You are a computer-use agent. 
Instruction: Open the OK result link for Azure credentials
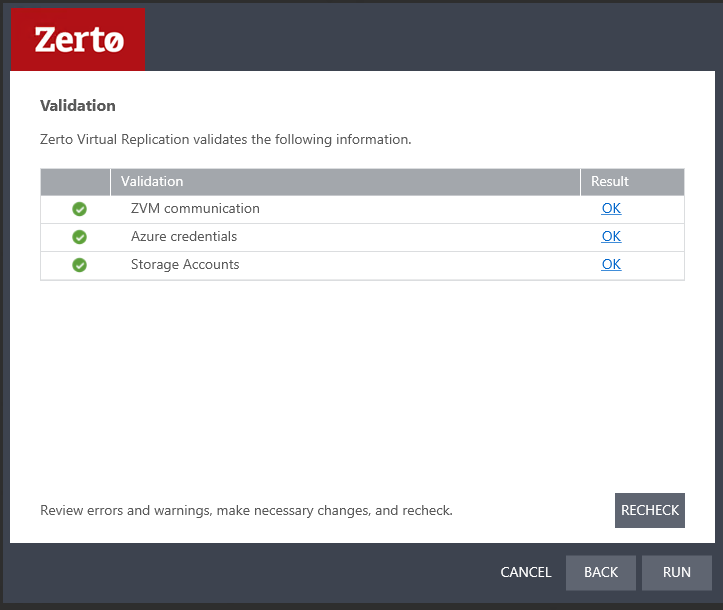611,237
